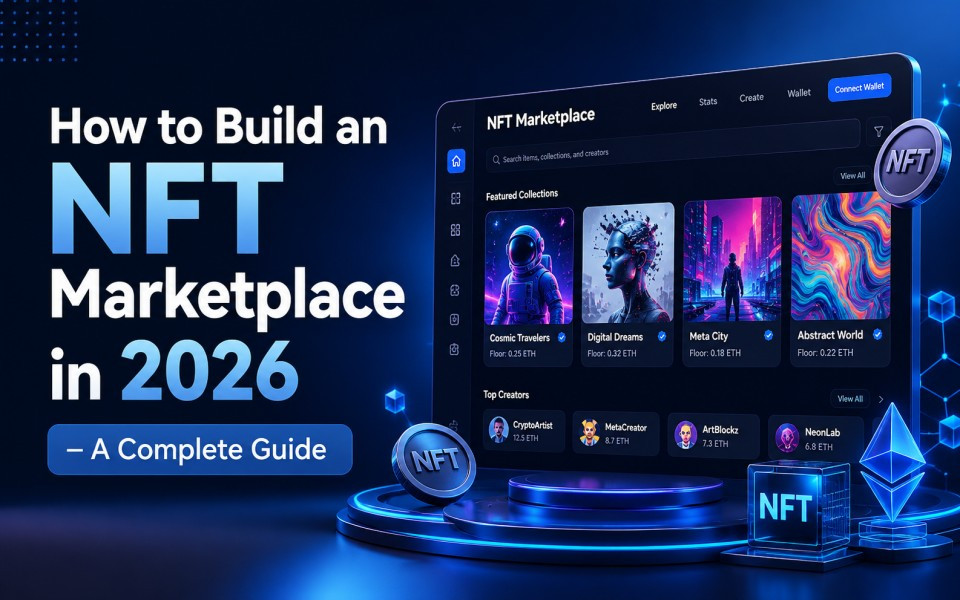The height and width of the screenshot is (600, 960).
Task: Select the Create nav item
Action: coord(751,97)
